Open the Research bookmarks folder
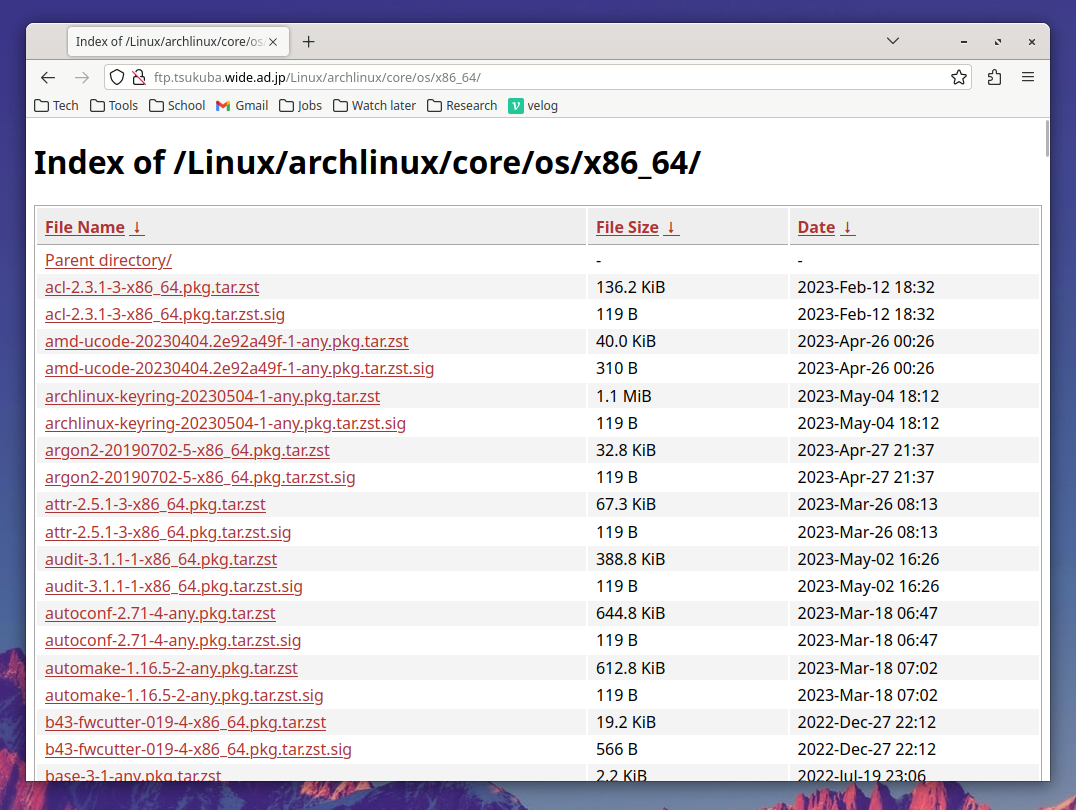Image resolution: width=1076 pixels, height=810 pixels. [x=462, y=106]
